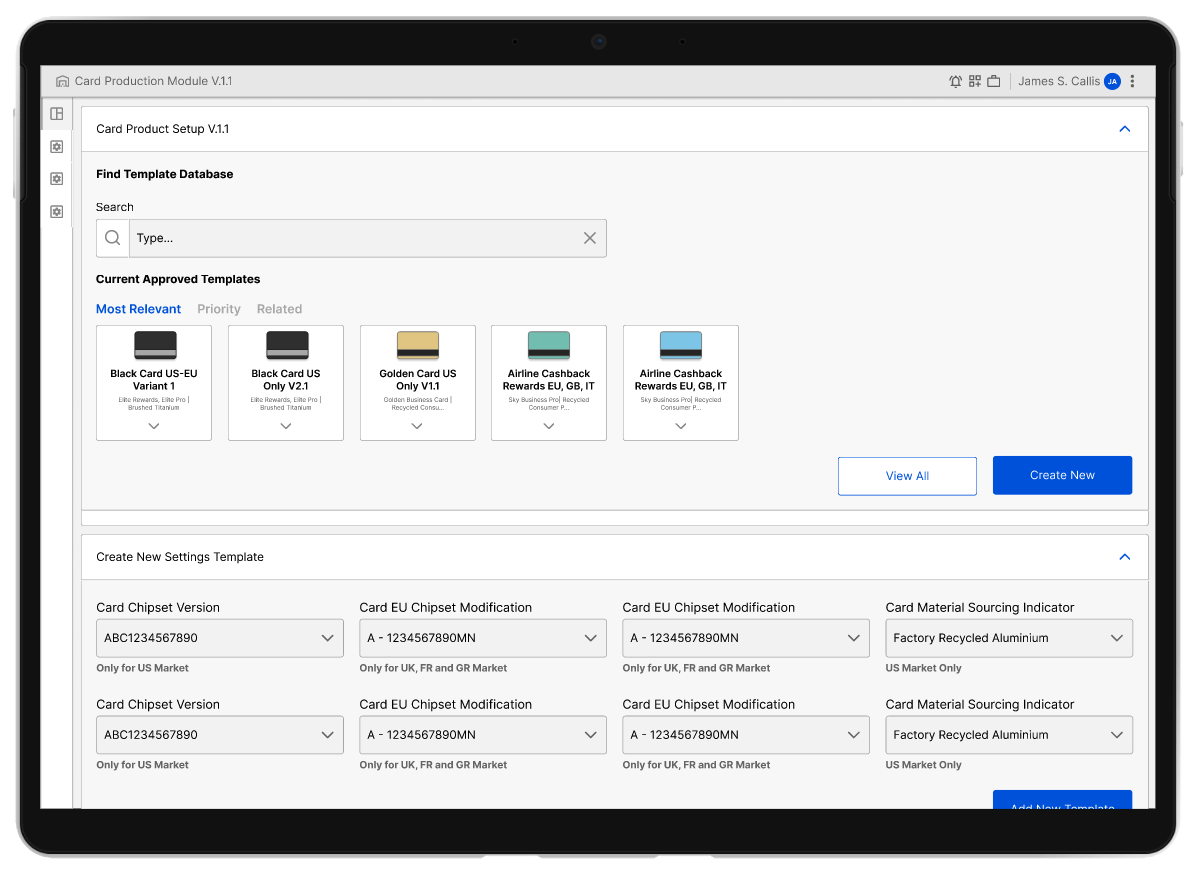1193x874 pixels.
Task: Select the layout panel icon in sidebar
Action: [x=57, y=114]
